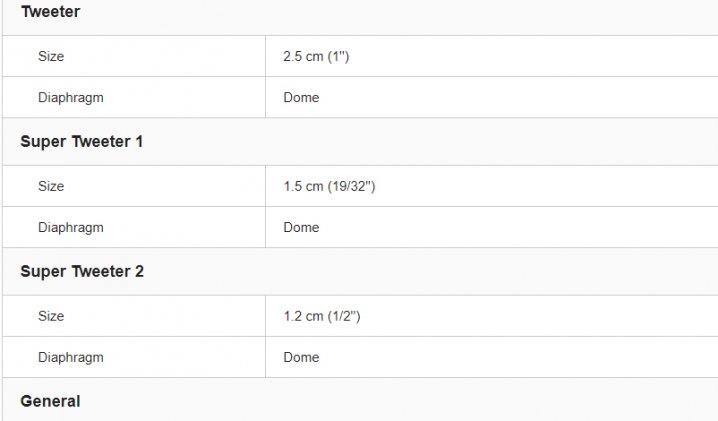Select the 1-inch measurement in Tweeter size

(x=335, y=57)
